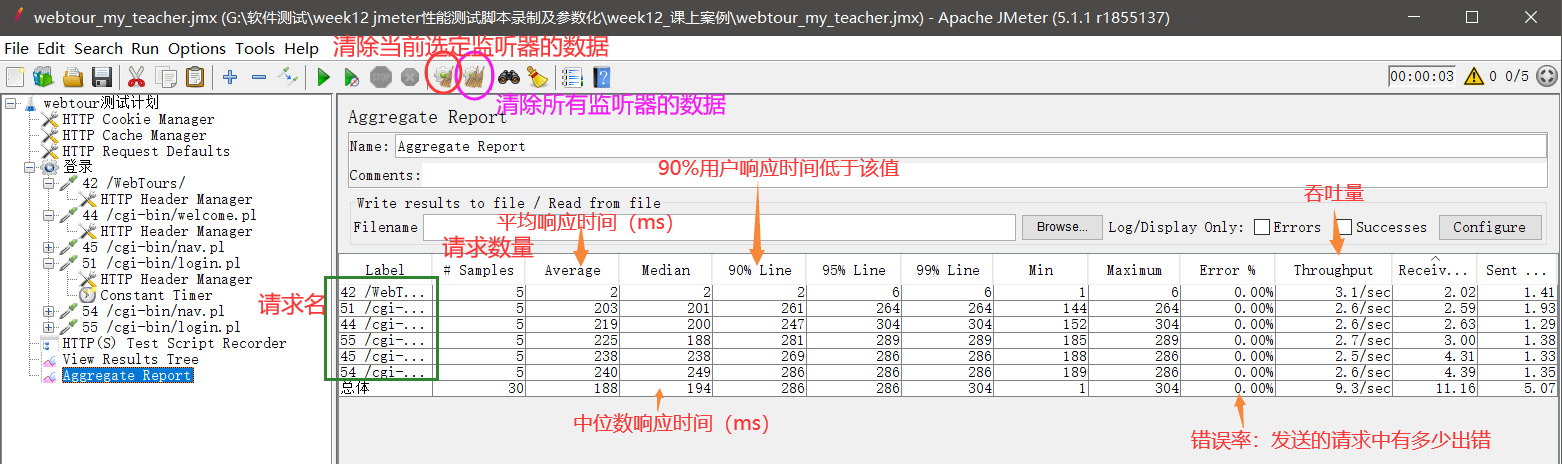
Task: Select HTTP Cache Manager in the tree
Action: 134,136
